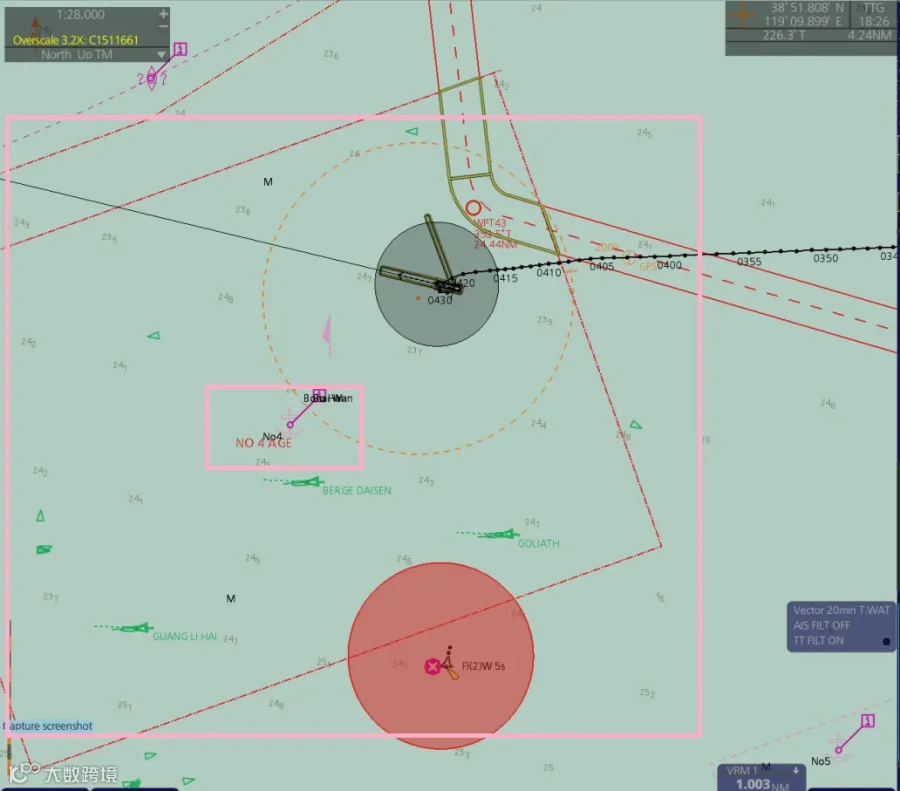Select the GOLIATH AIS vessel symbol

(x=498, y=535)
